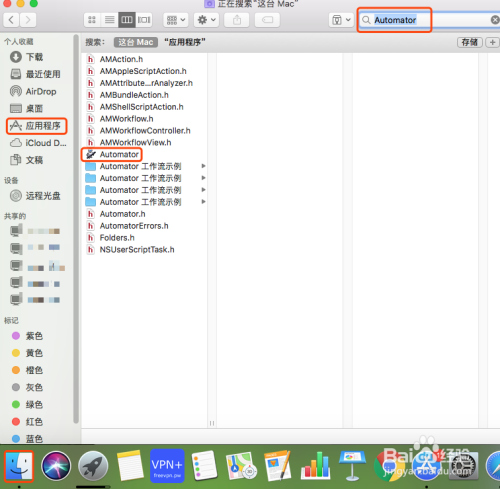Viewport: 500px width, 489px height.
Task: Open Reminders from the Dock
Action: pyautogui.click(x=204, y=466)
